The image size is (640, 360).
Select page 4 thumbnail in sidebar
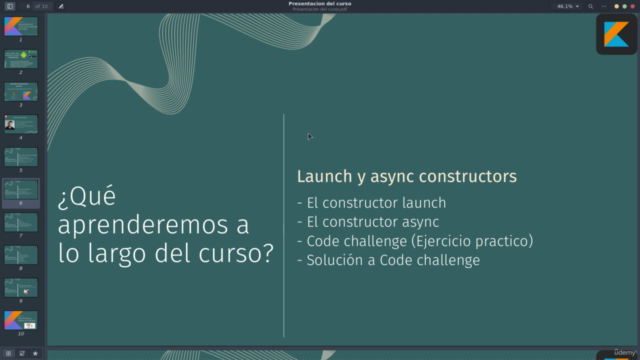point(21,124)
